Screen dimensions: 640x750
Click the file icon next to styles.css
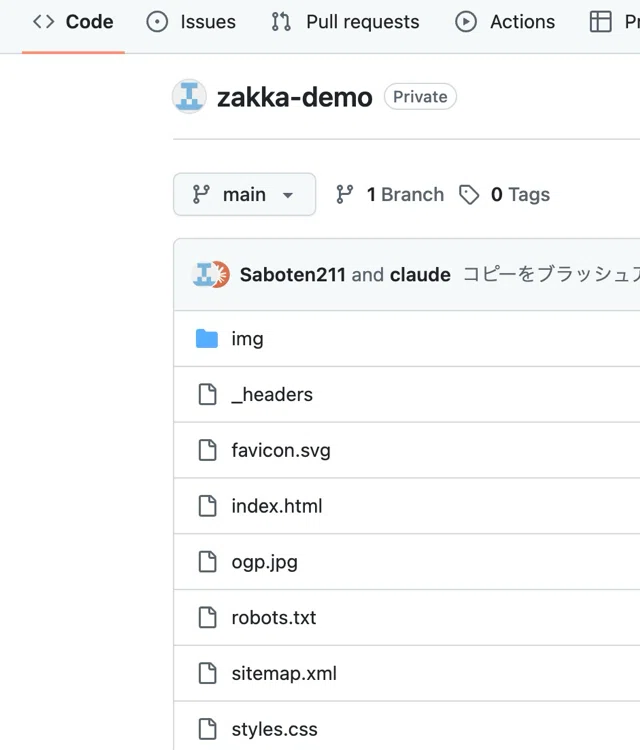coord(208,729)
